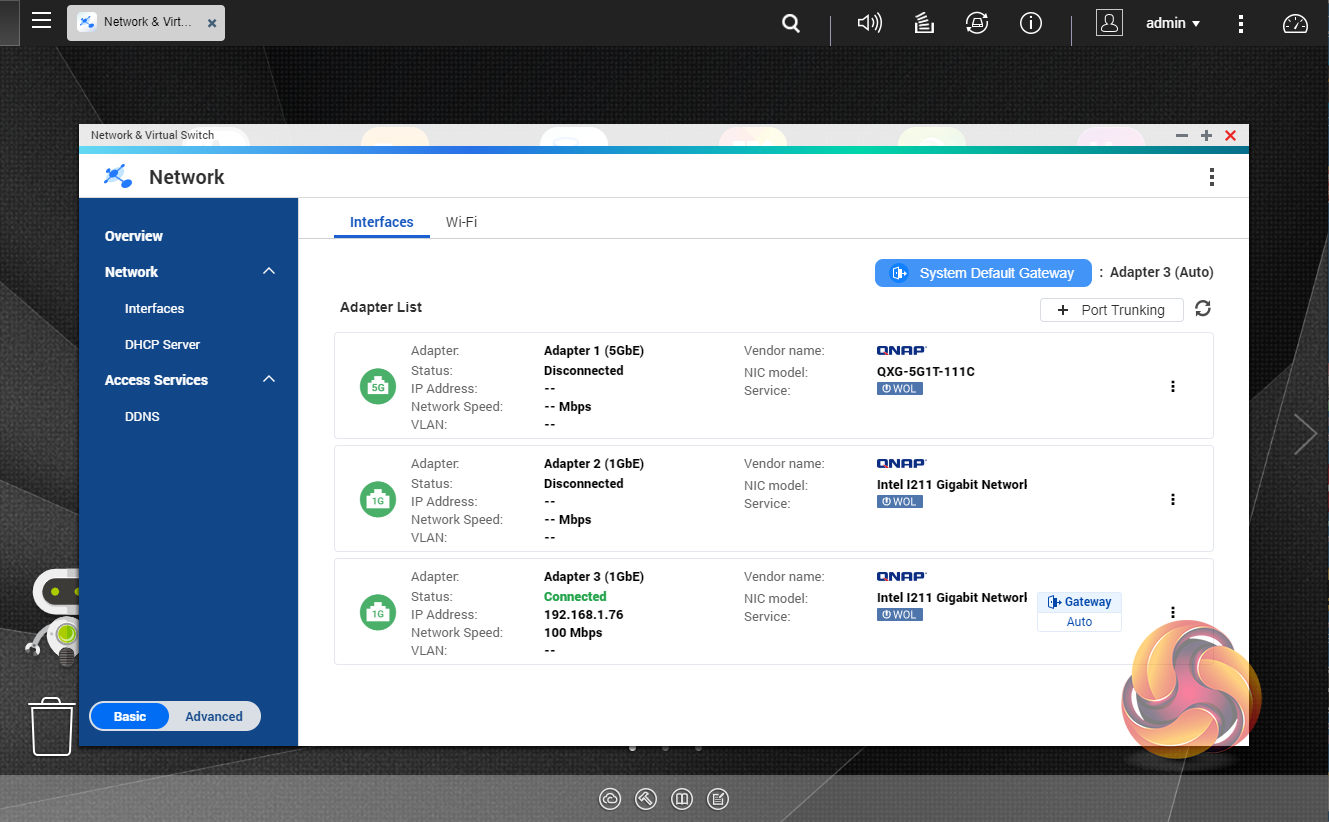
Task: Click the Port Trunking button
Action: coord(1111,310)
